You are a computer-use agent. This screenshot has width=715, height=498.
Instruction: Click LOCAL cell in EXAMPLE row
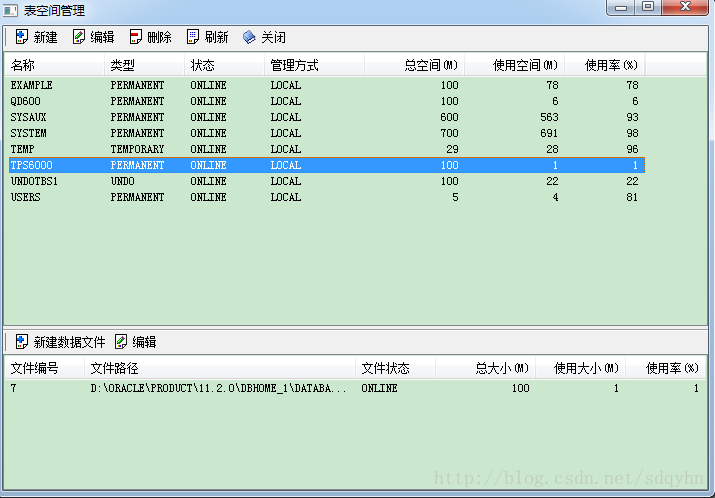click(286, 85)
